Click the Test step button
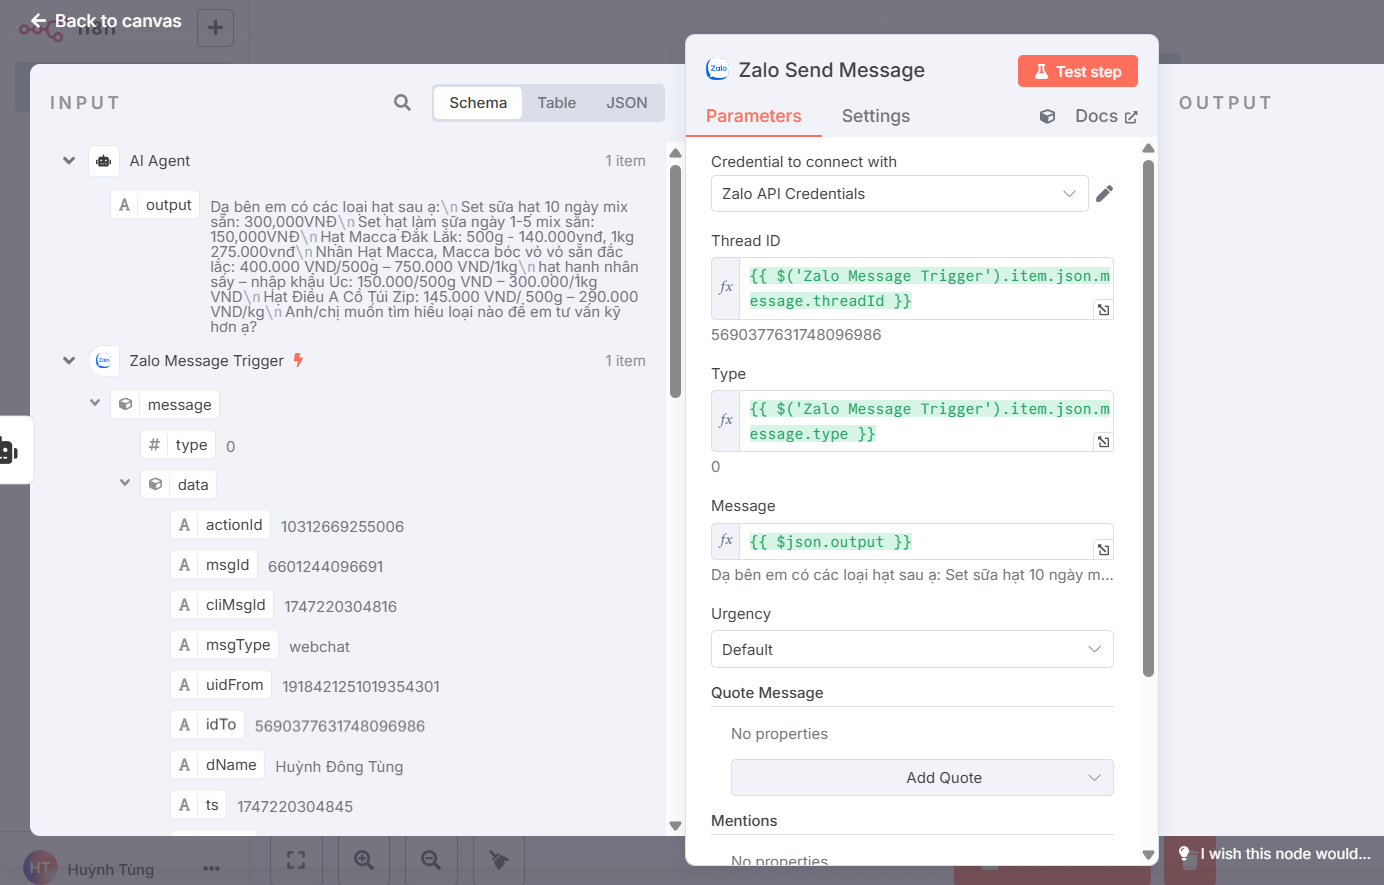This screenshot has width=1384, height=885. (x=1078, y=71)
